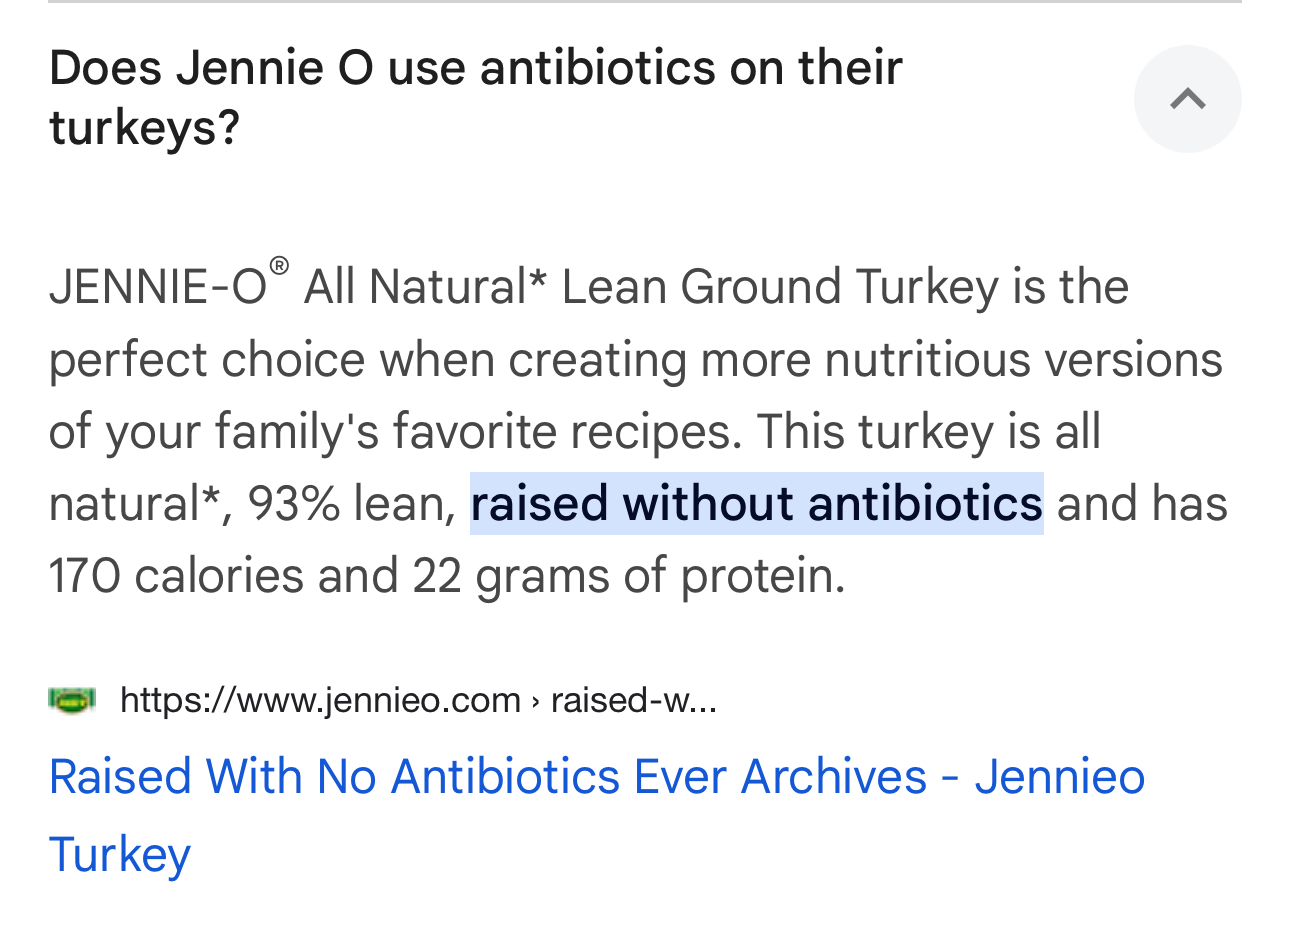Click the highlighted 'raised without antibiotics' phrase
Image resolution: width=1290 pixels, height=938 pixels.
point(756,503)
